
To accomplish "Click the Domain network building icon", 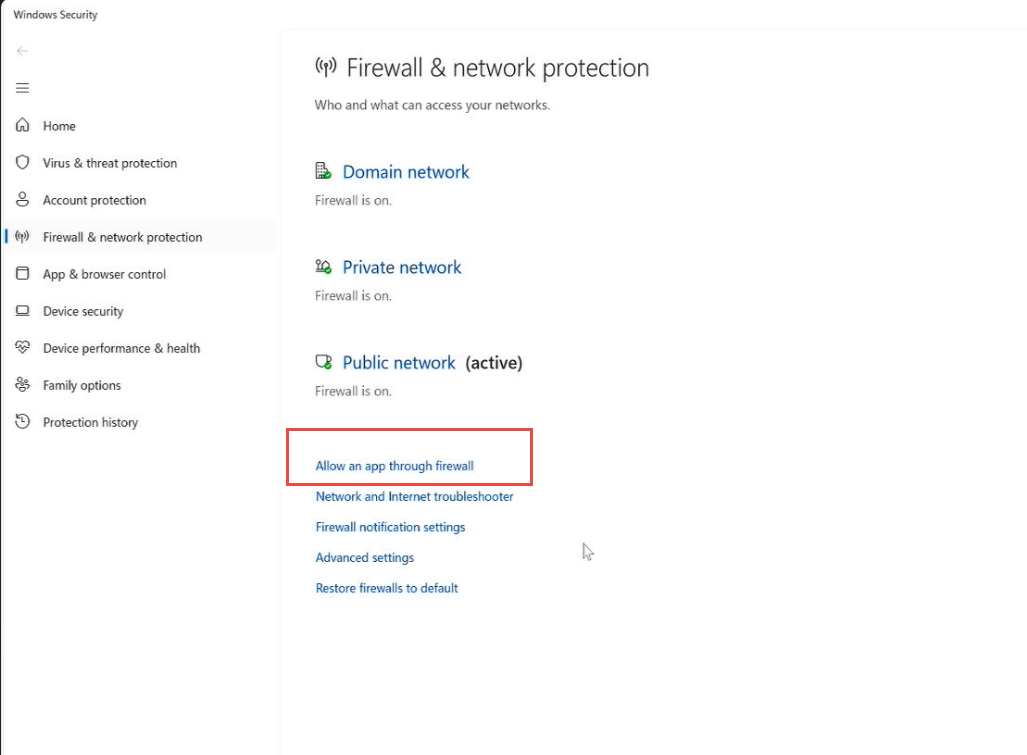I will tap(323, 172).
